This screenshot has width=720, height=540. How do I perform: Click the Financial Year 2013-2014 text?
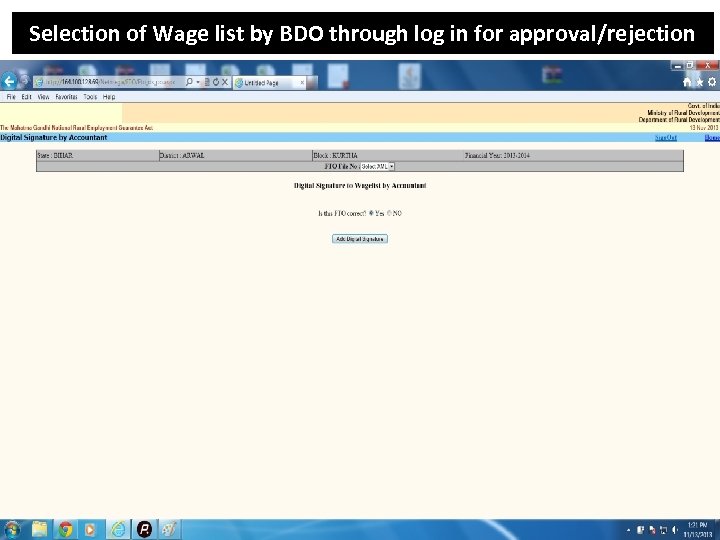(497, 155)
